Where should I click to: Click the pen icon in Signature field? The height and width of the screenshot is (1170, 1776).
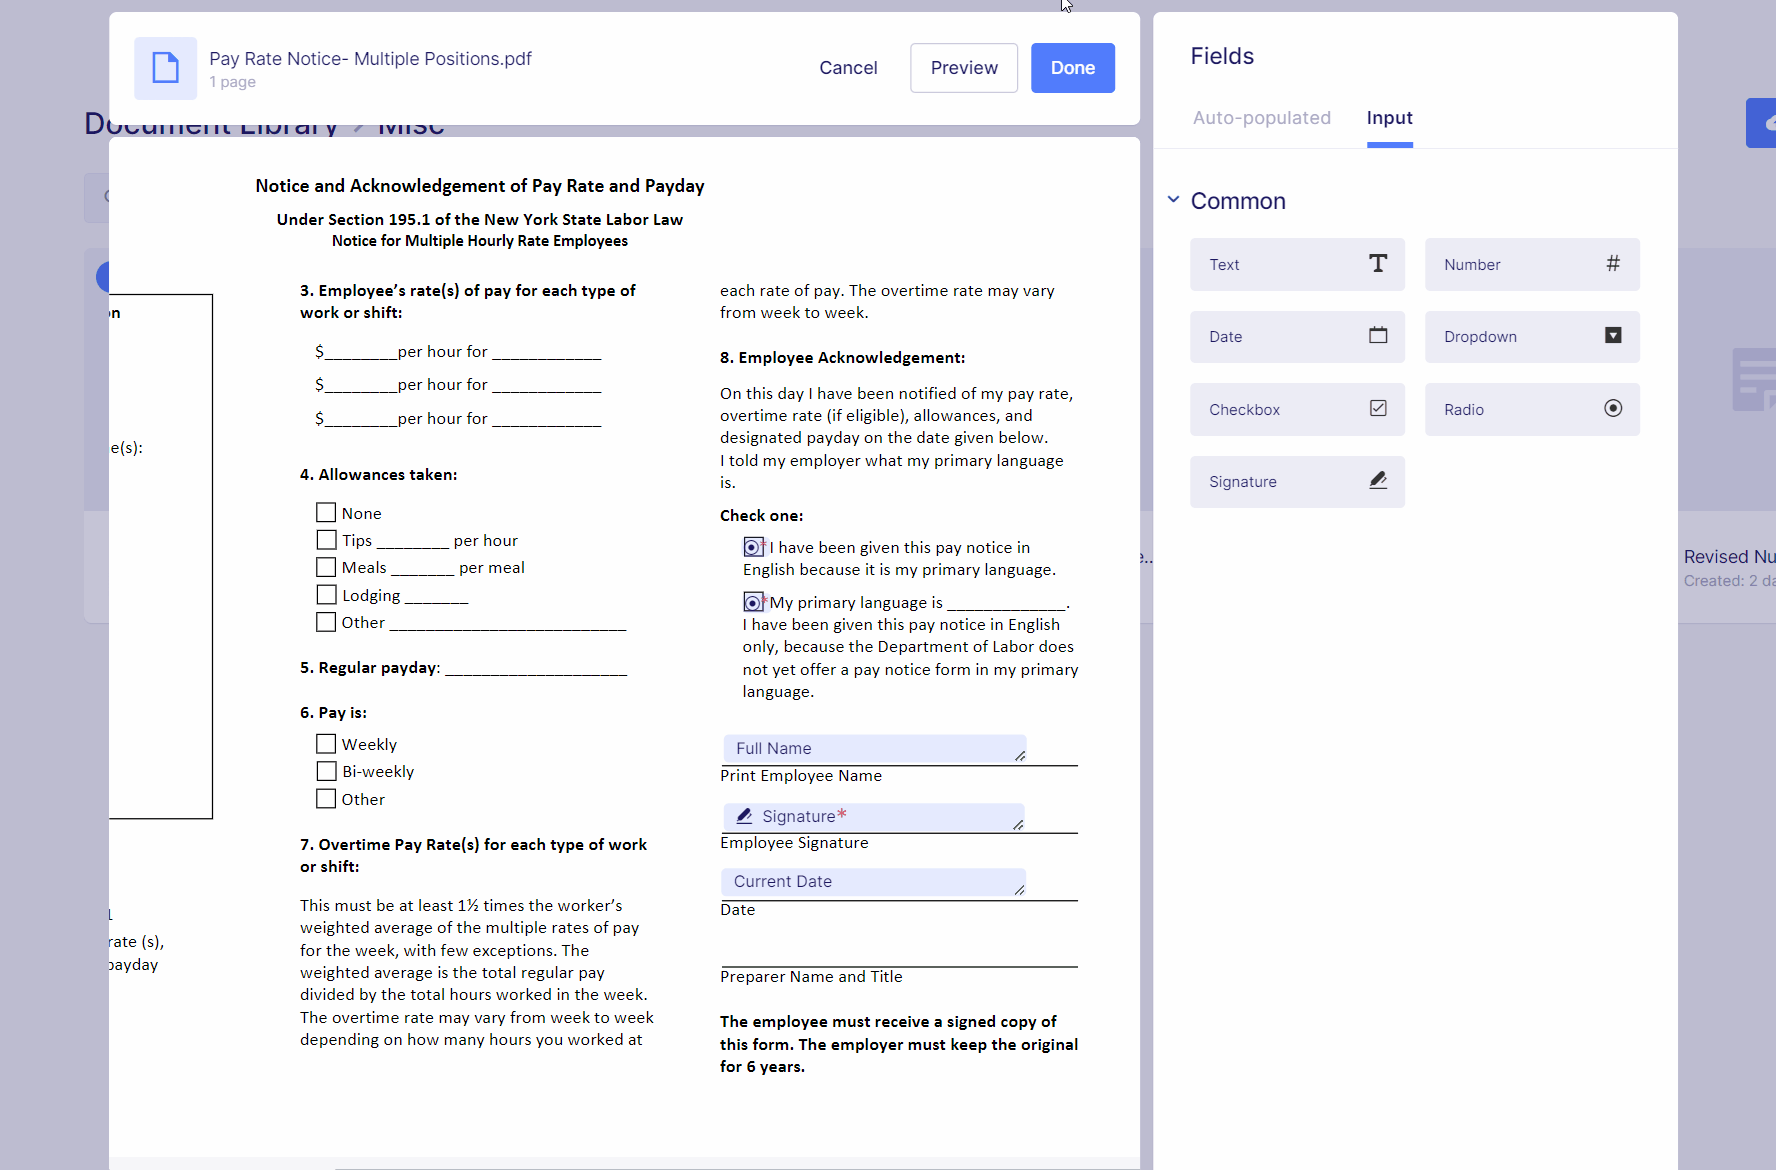[x=744, y=816]
